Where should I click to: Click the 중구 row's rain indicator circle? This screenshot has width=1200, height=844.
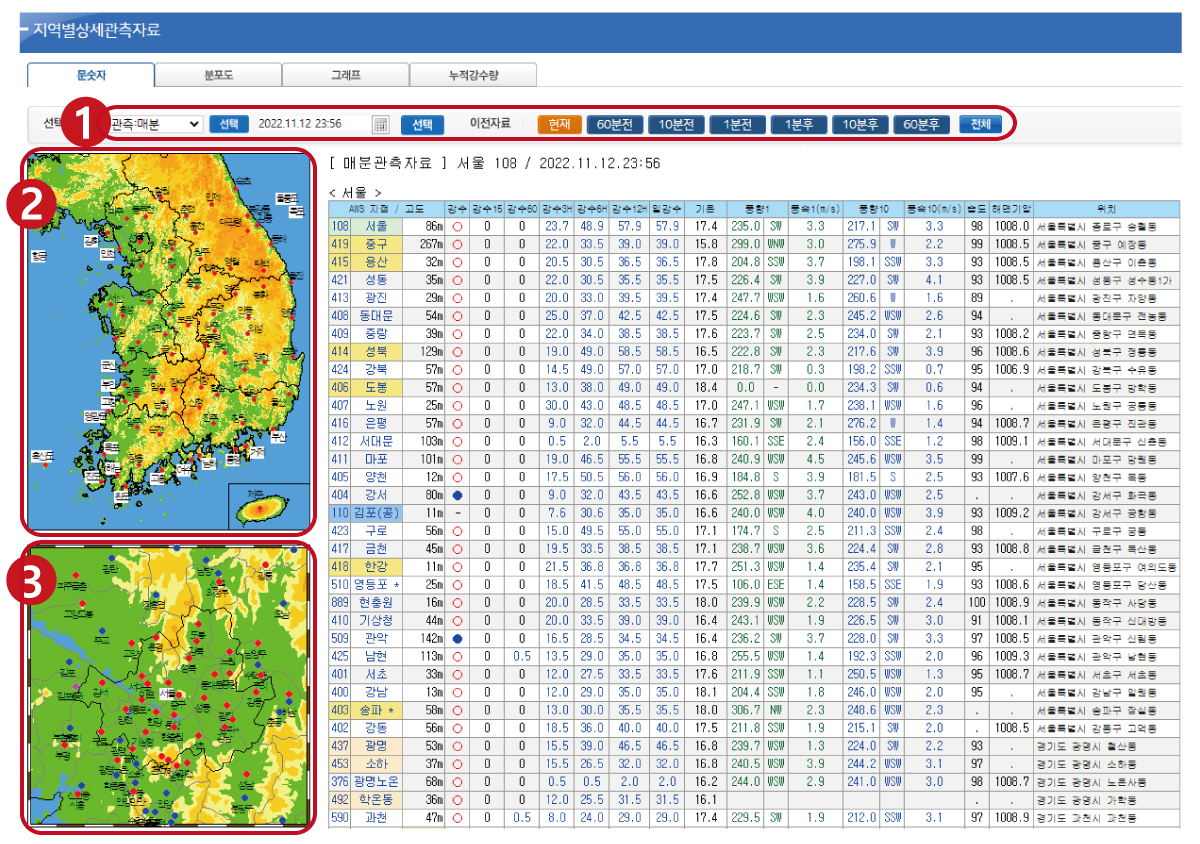pyautogui.click(x=457, y=244)
